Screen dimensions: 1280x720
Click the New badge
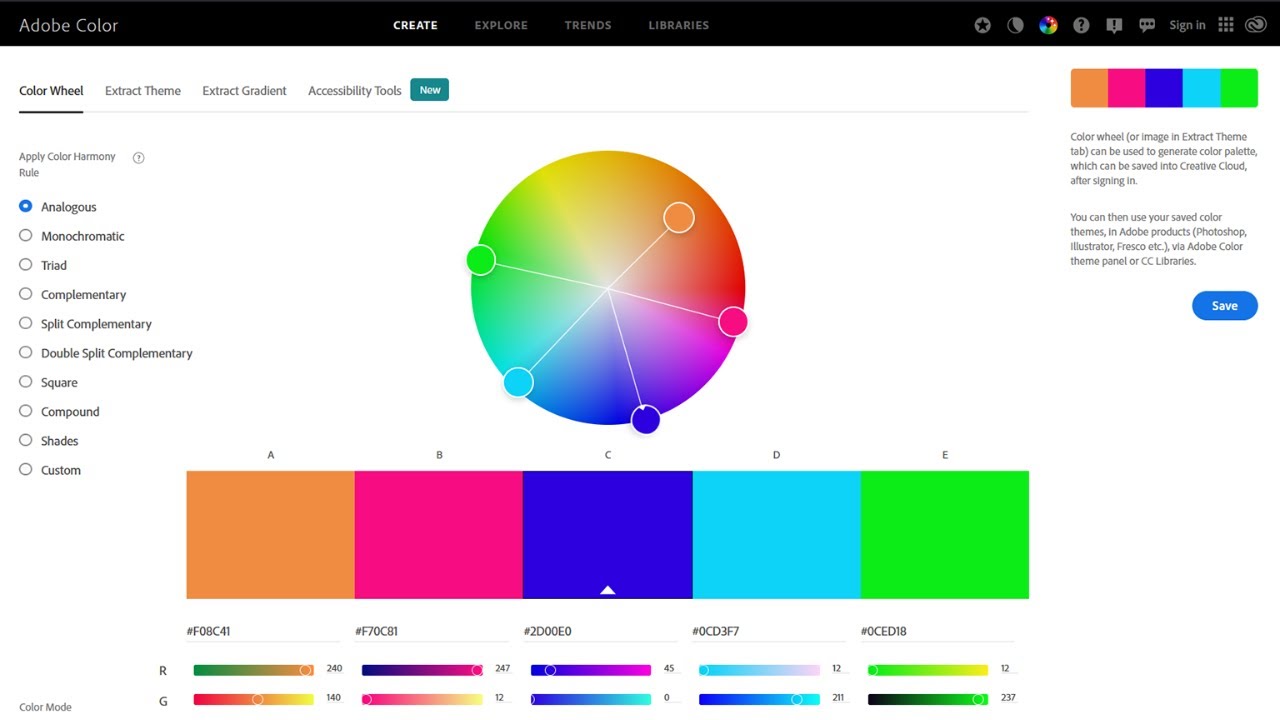coord(430,90)
